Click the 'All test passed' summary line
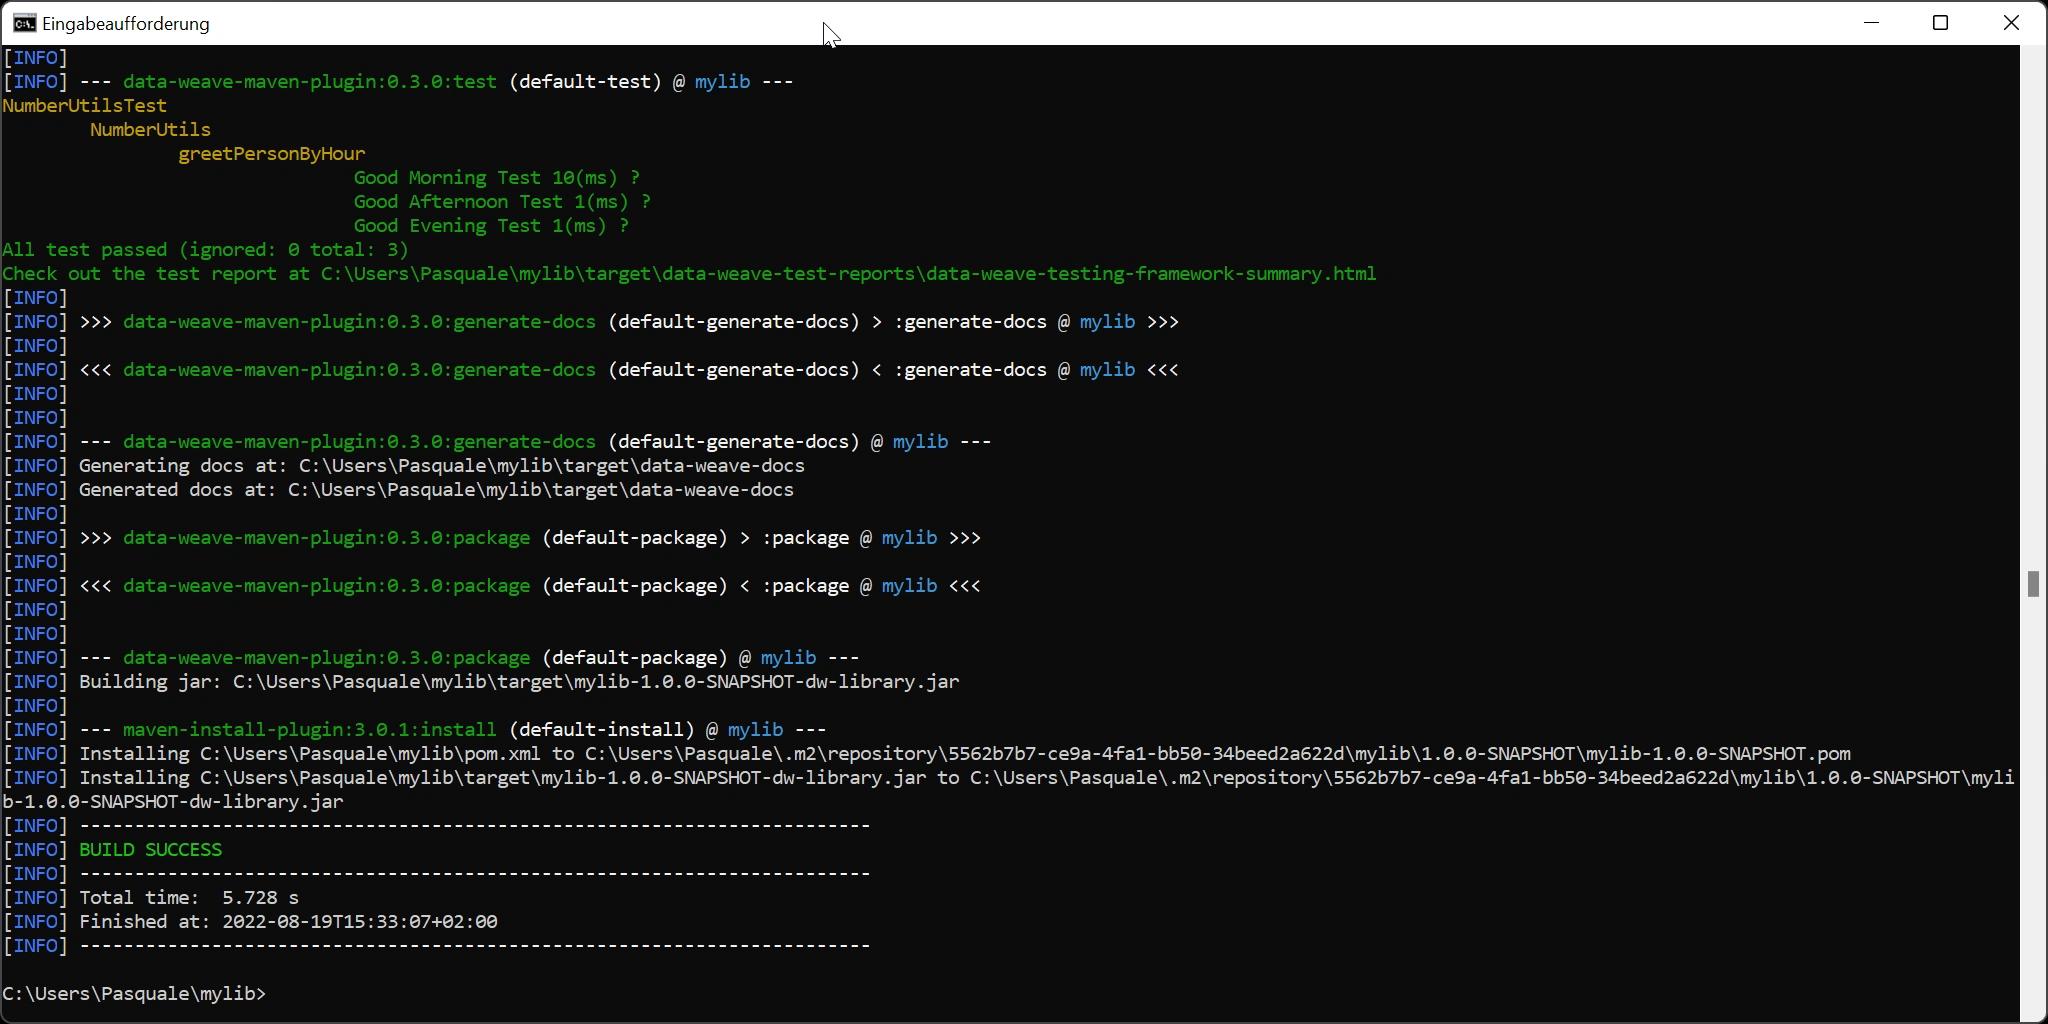The width and height of the screenshot is (2048, 1024). [205, 250]
